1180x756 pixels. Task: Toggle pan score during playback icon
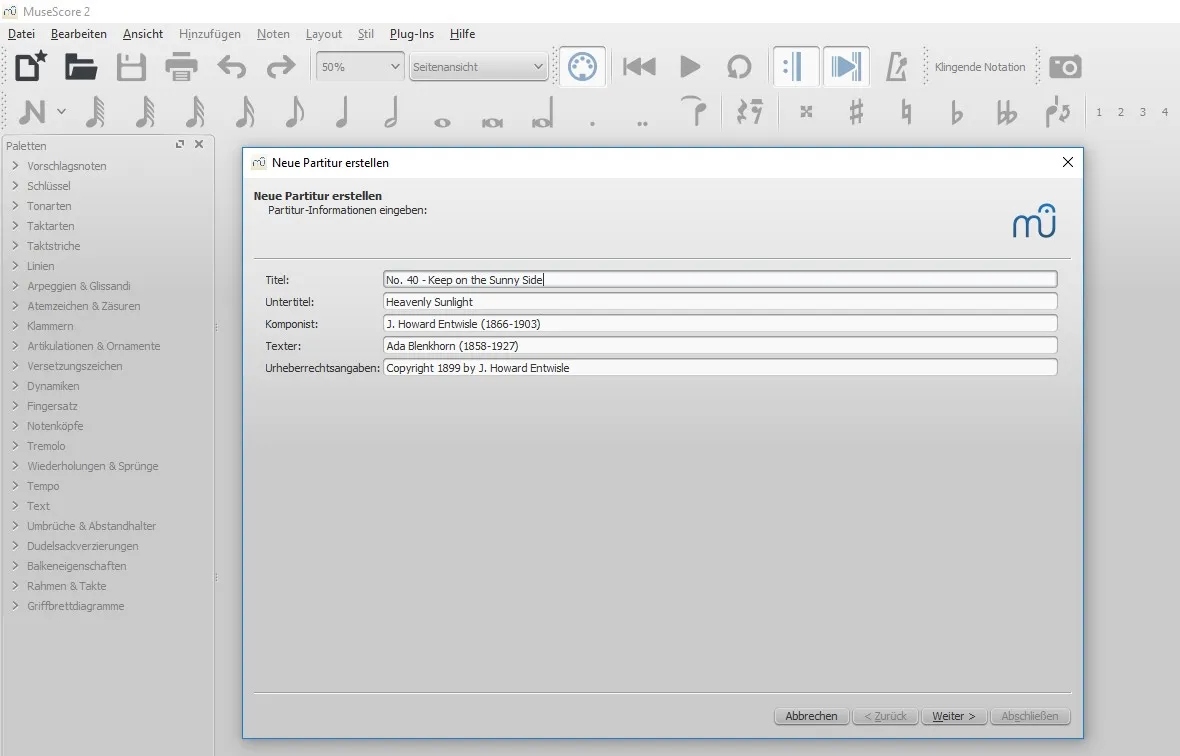pos(846,67)
